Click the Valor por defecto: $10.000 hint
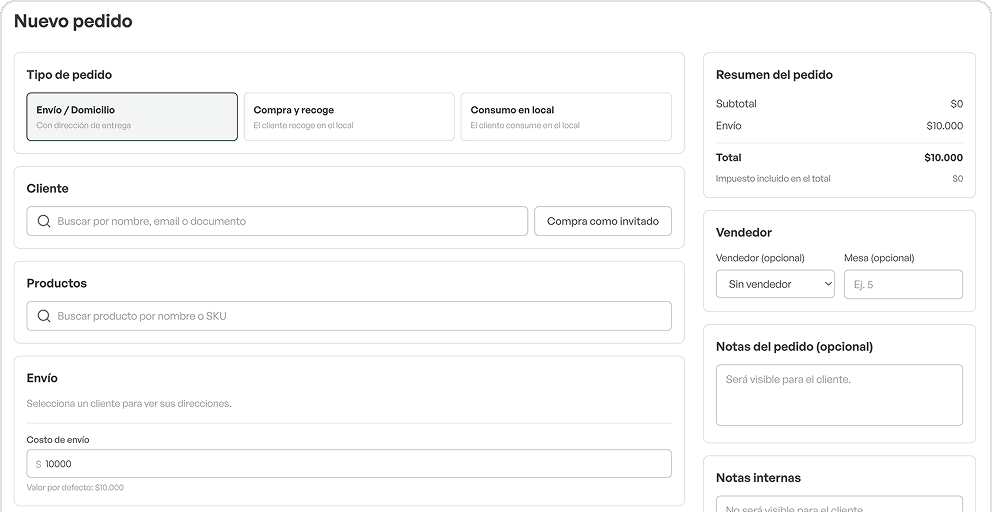The height and width of the screenshot is (512, 992). coord(75,488)
